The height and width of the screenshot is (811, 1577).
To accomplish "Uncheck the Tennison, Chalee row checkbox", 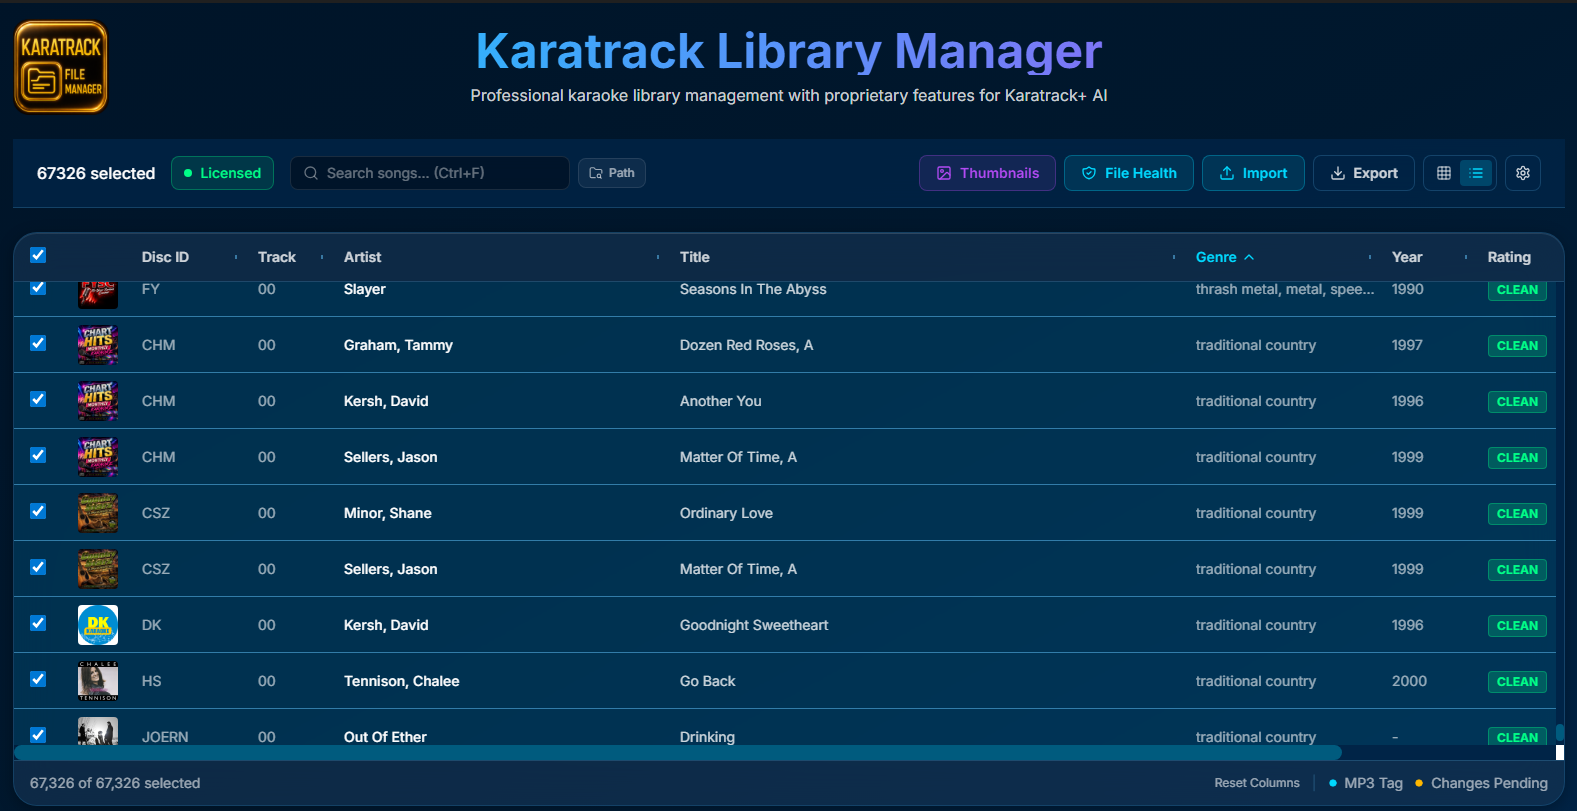I will click(38, 679).
